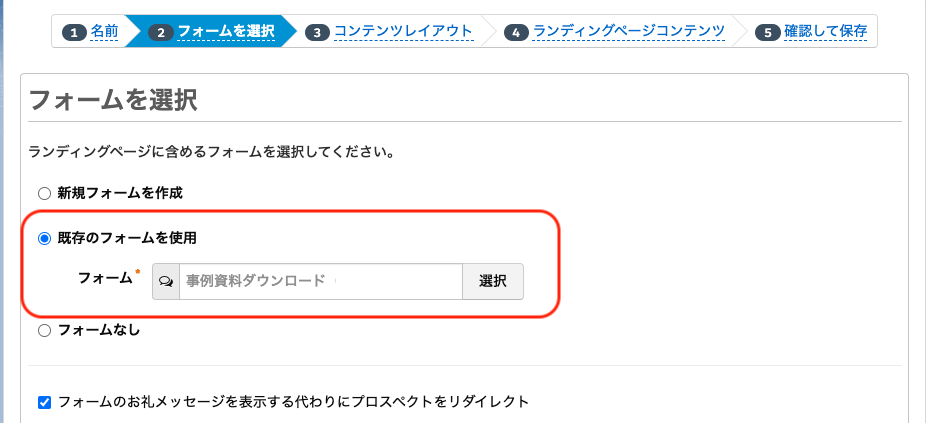
Task: Click the redirect checkbox label text
Action: pyautogui.click(x=293, y=403)
